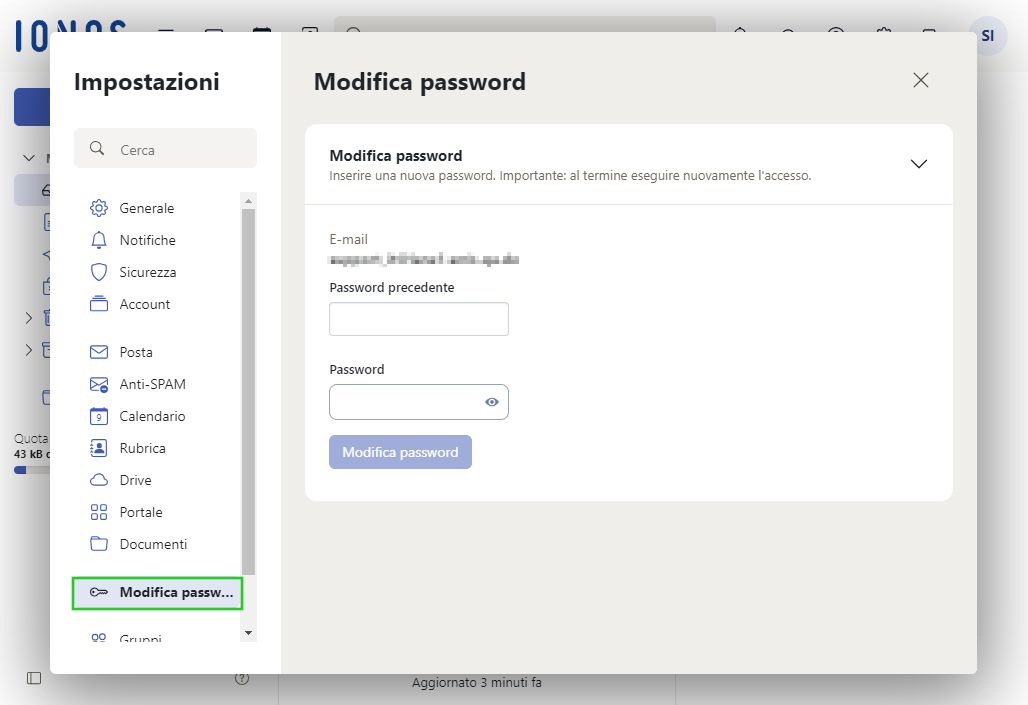Select Posta in settings menu
The width and height of the screenshot is (1028, 705).
click(x=136, y=352)
